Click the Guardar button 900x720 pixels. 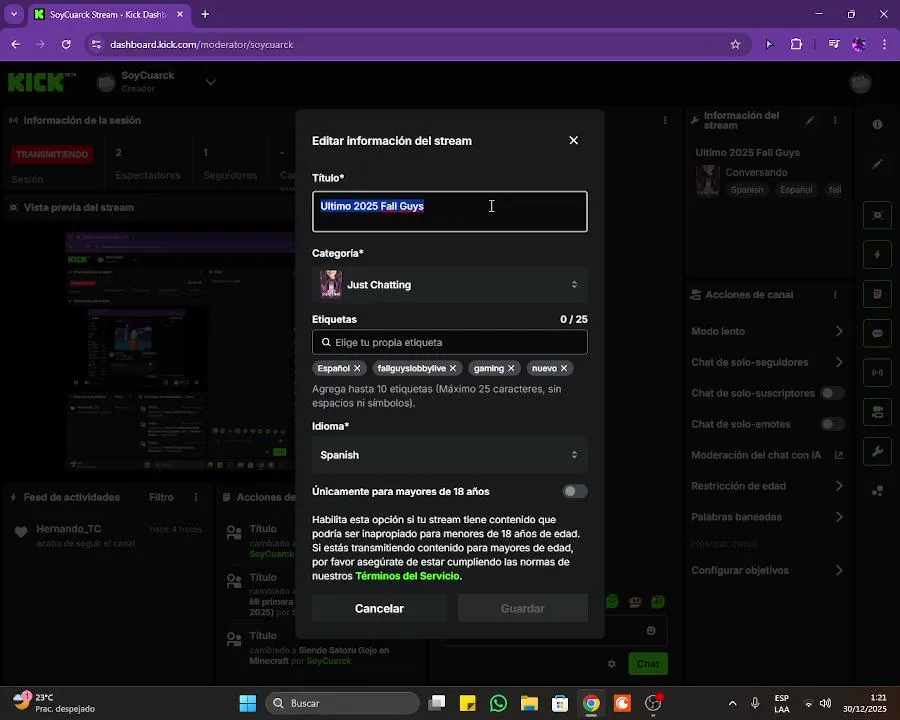pyautogui.click(x=522, y=609)
